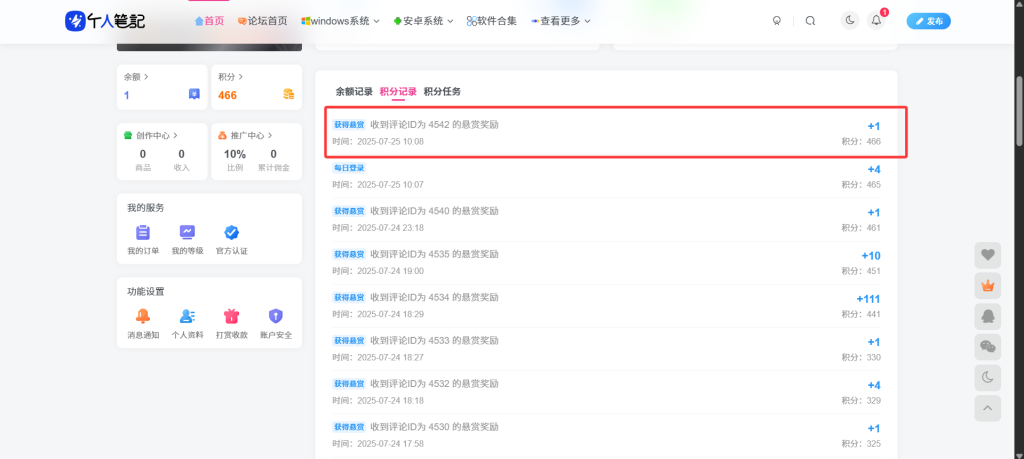Click the 官方认证 verification badge icon
This screenshot has width=1024, height=459.
[231, 232]
